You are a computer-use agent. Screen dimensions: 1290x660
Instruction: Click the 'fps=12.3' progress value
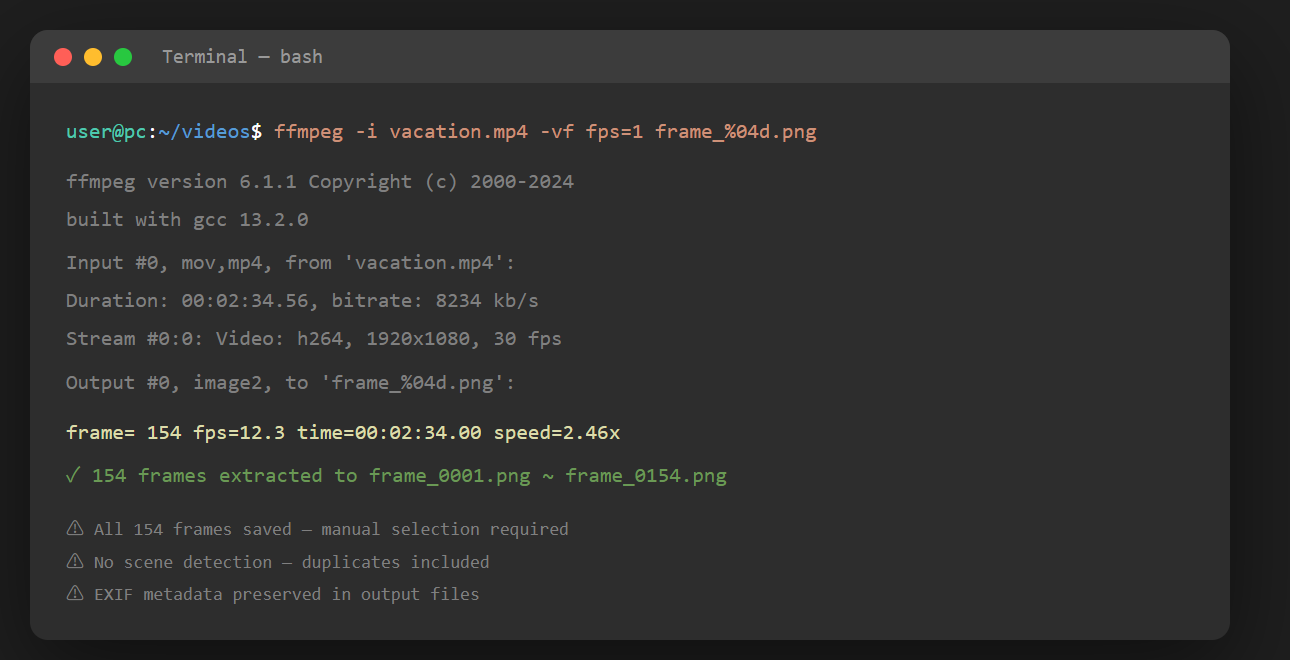[x=239, y=433]
